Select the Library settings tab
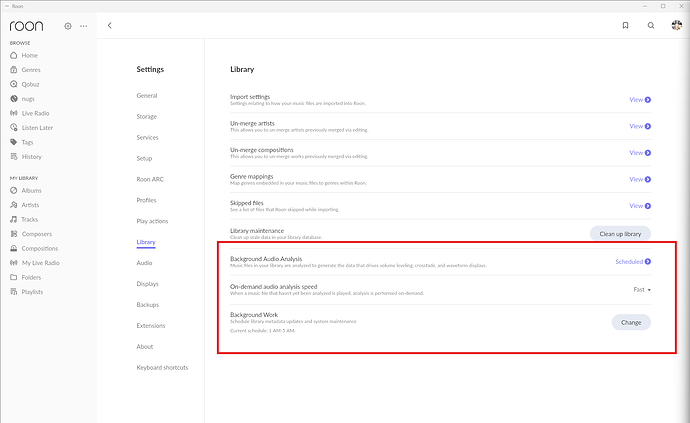This screenshot has width=690, height=423. click(146, 242)
